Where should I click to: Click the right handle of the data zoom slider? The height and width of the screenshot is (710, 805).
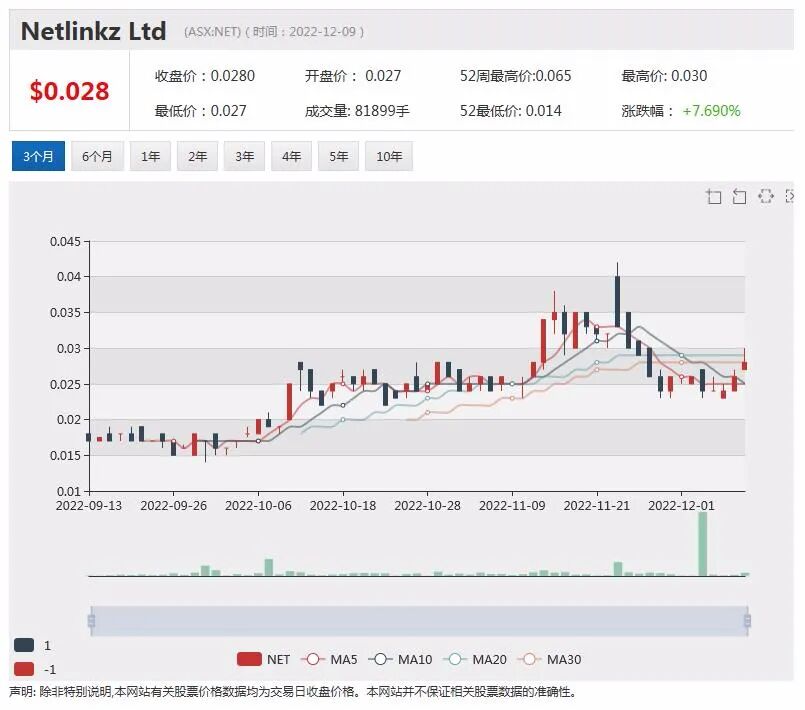pos(748,621)
